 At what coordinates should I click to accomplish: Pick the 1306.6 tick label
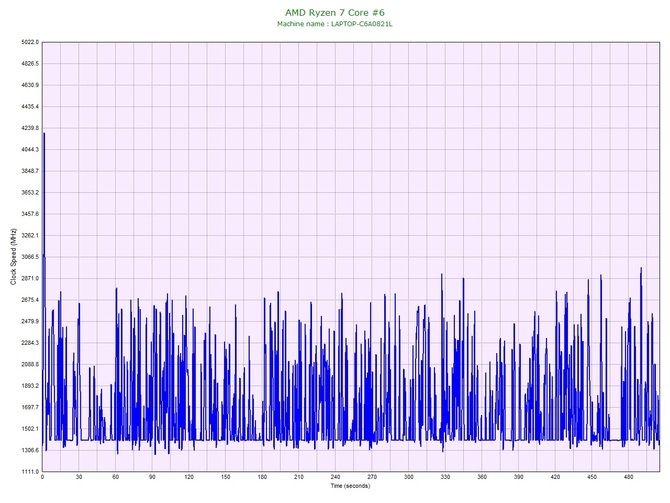pyautogui.click(x=30, y=450)
